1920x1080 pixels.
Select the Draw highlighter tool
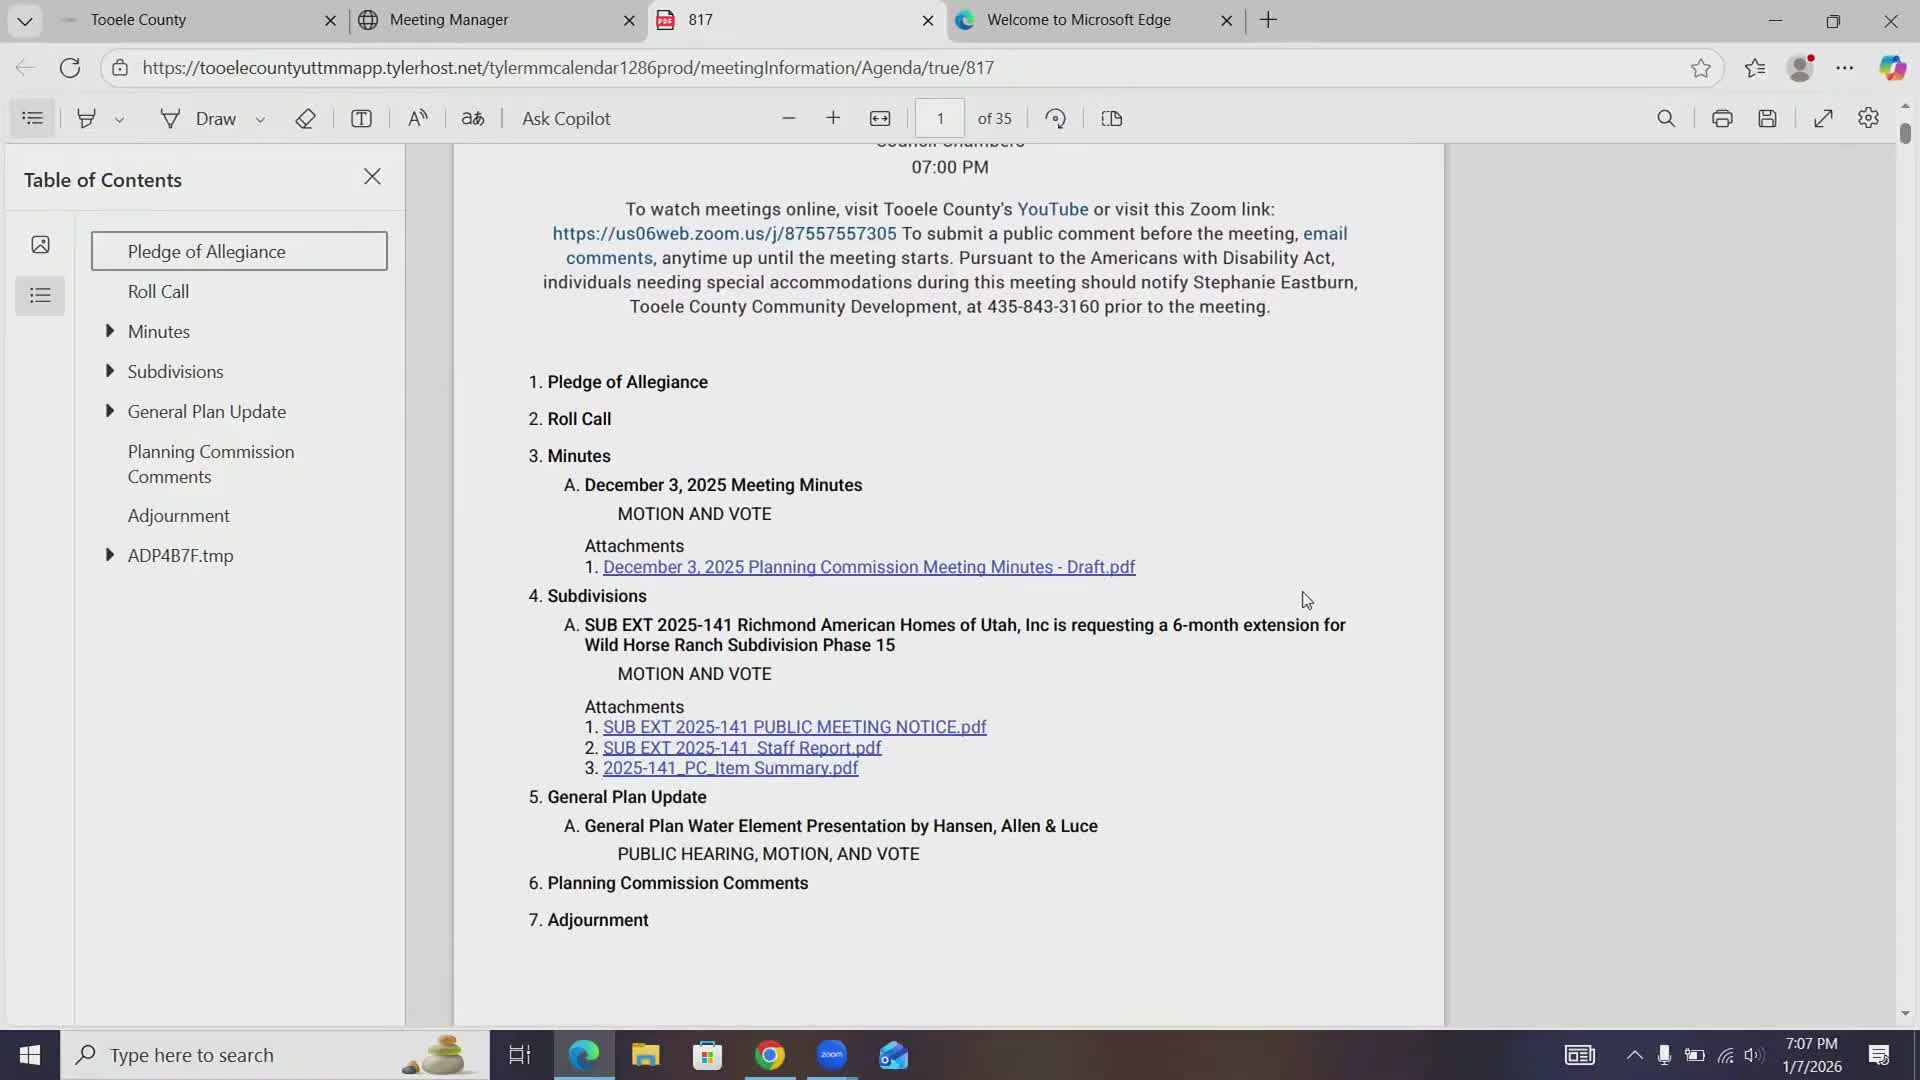pos(86,118)
